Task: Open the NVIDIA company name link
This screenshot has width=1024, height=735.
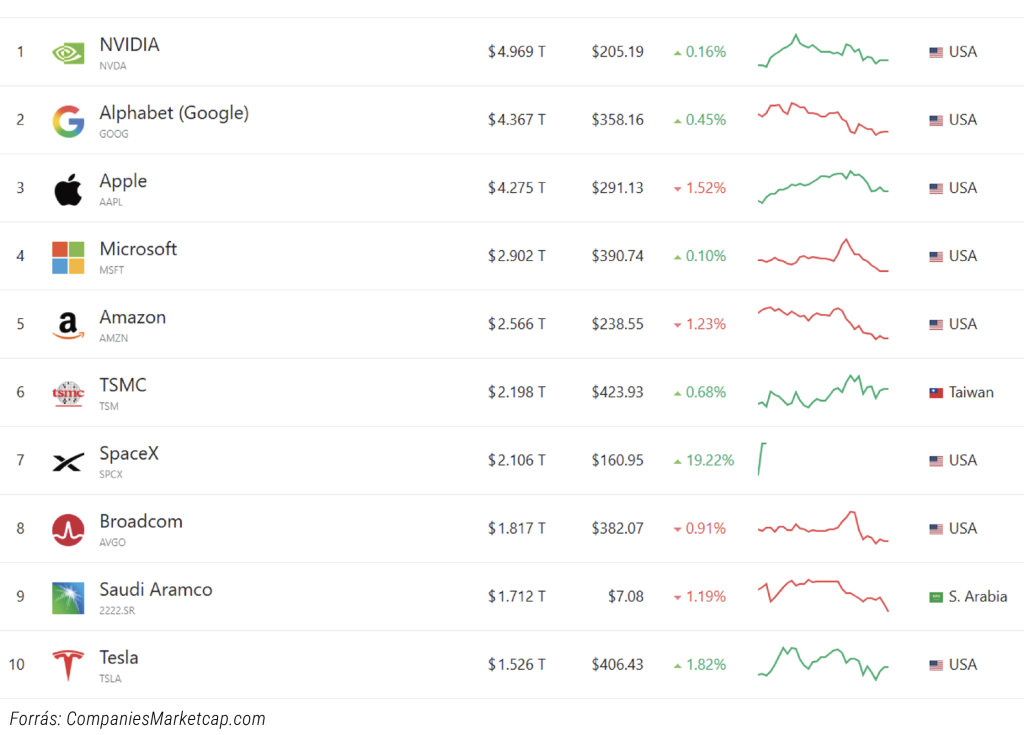Action: pyautogui.click(x=129, y=44)
